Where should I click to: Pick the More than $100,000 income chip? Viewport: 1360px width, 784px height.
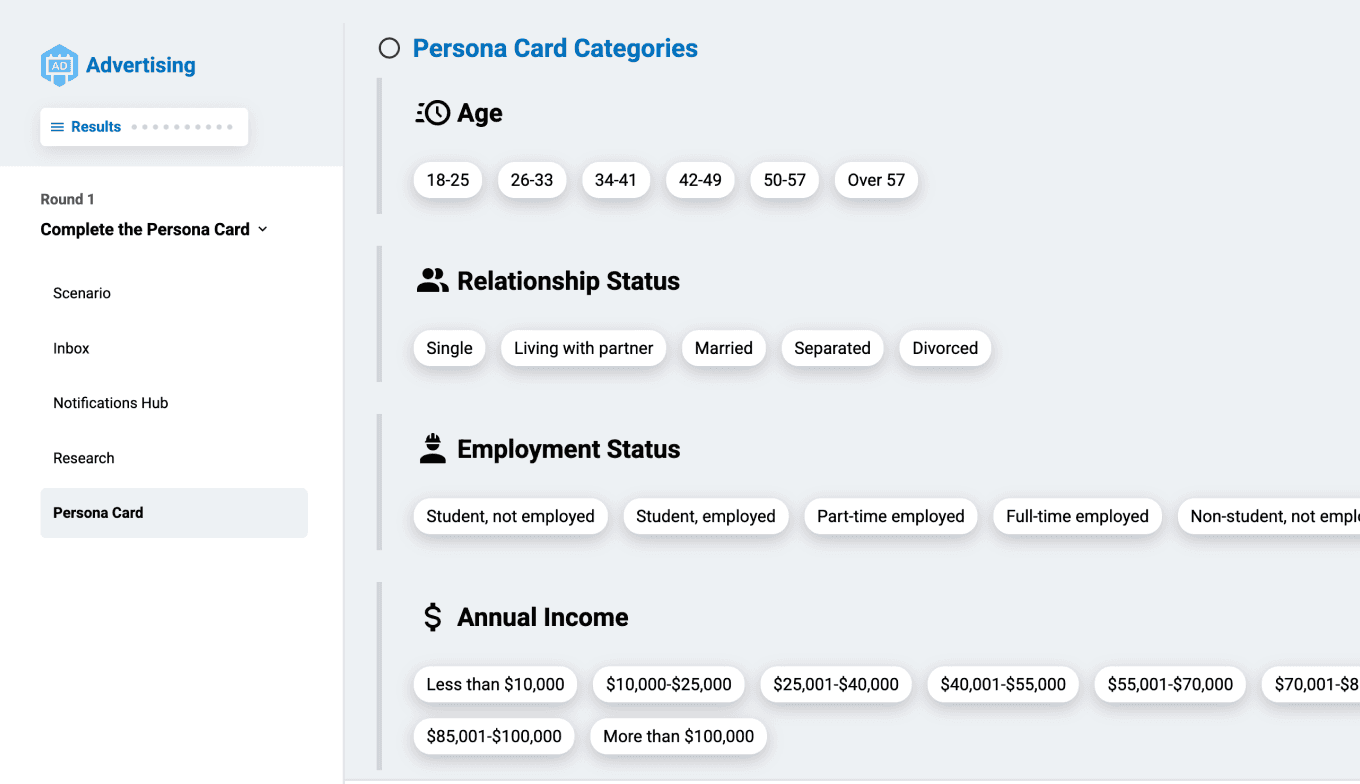679,736
